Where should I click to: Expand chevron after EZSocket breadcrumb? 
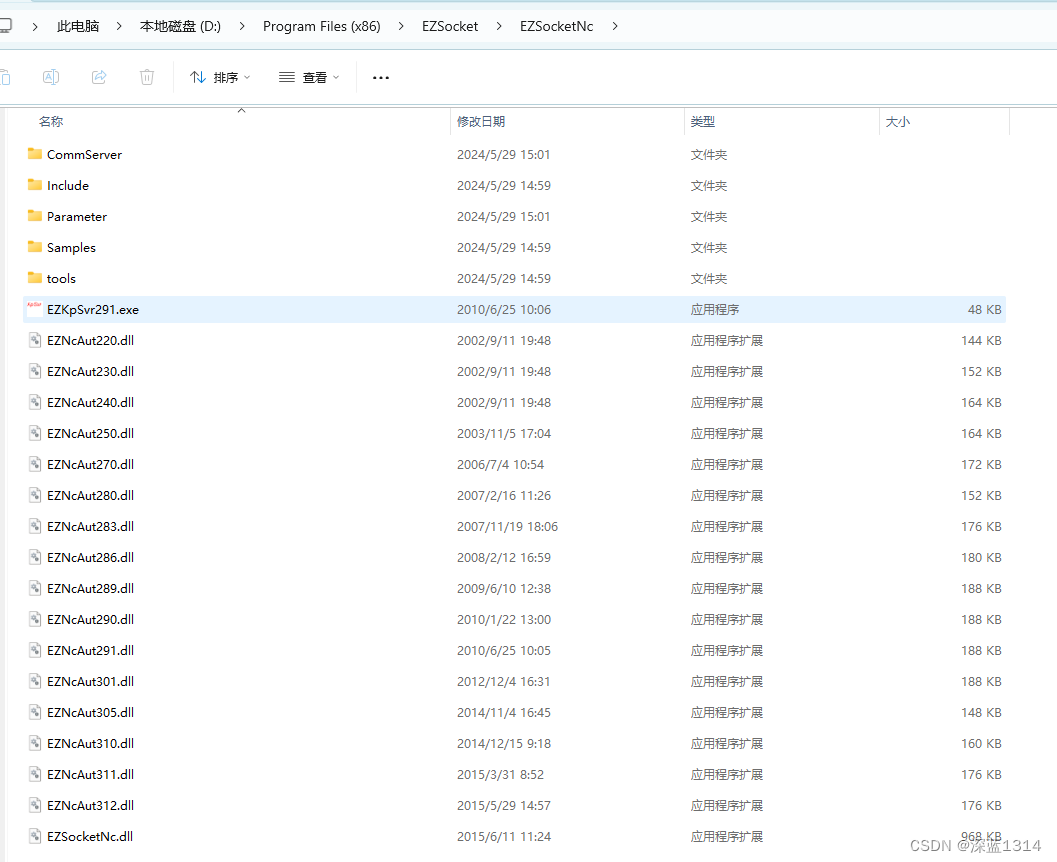tap(499, 26)
